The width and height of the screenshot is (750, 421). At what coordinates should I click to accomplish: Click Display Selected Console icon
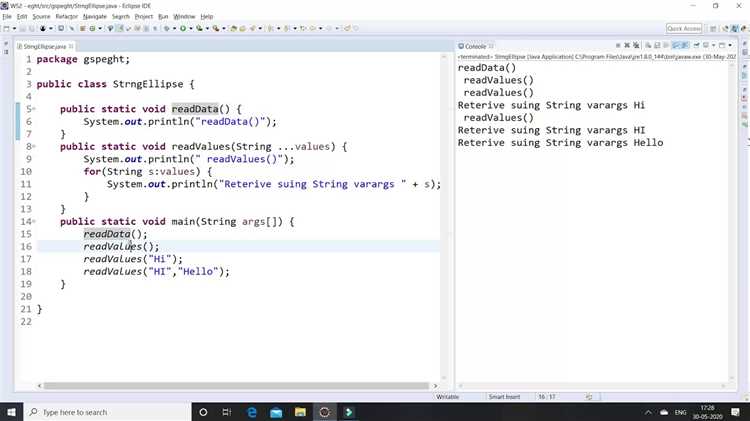coord(706,45)
